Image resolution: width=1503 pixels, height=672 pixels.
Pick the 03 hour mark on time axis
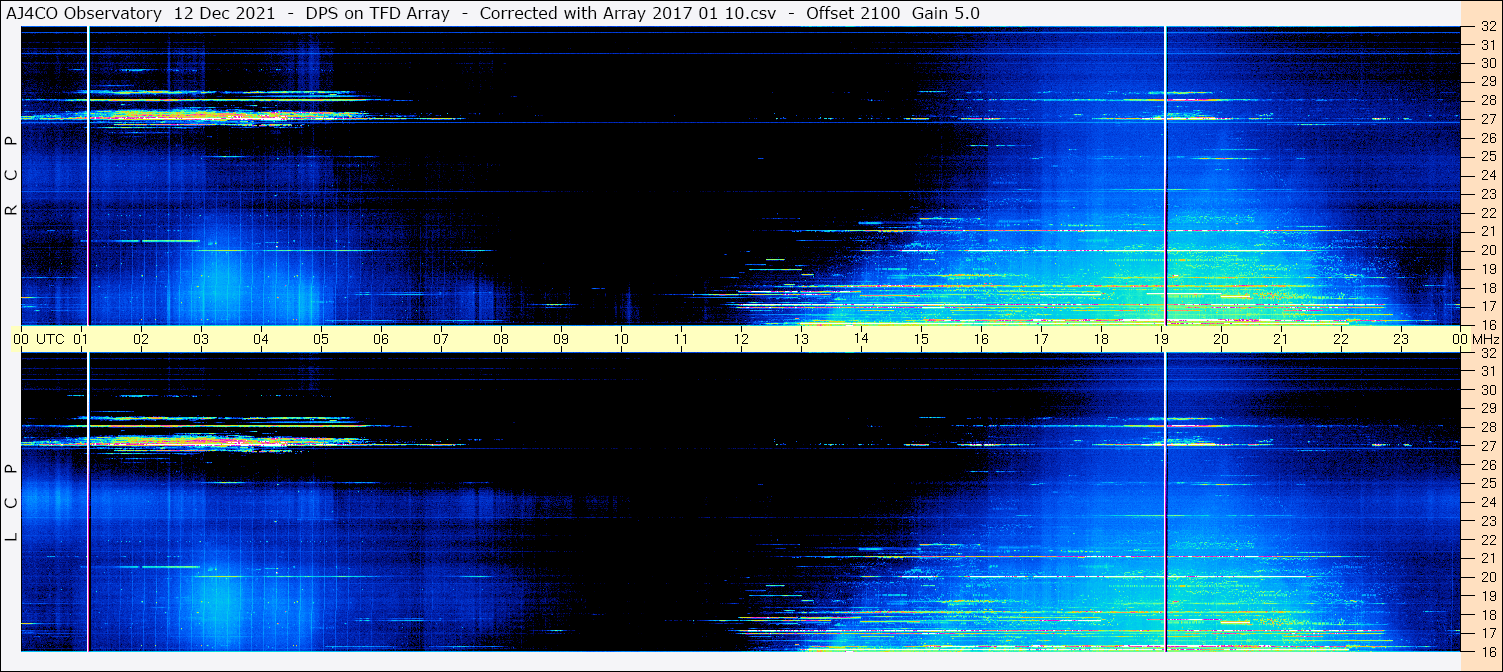pyautogui.click(x=201, y=339)
